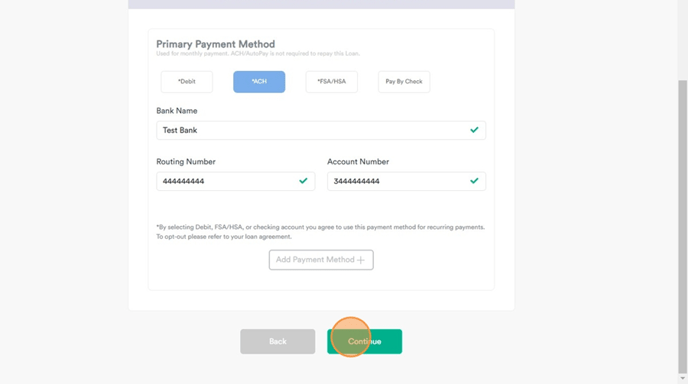
Task: Click the Primary Payment Method heading
Action: coord(215,44)
